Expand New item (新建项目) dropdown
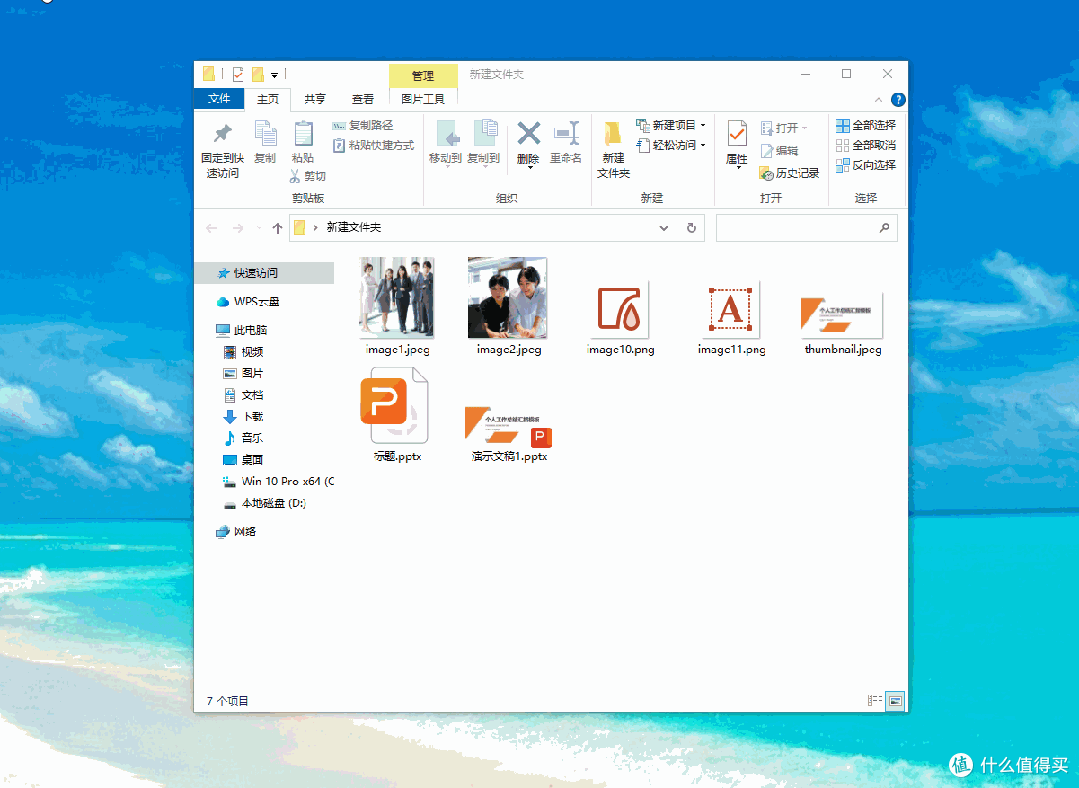Image resolution: width=1079 pixels, height=788 pixels. [x=703, y=125]
